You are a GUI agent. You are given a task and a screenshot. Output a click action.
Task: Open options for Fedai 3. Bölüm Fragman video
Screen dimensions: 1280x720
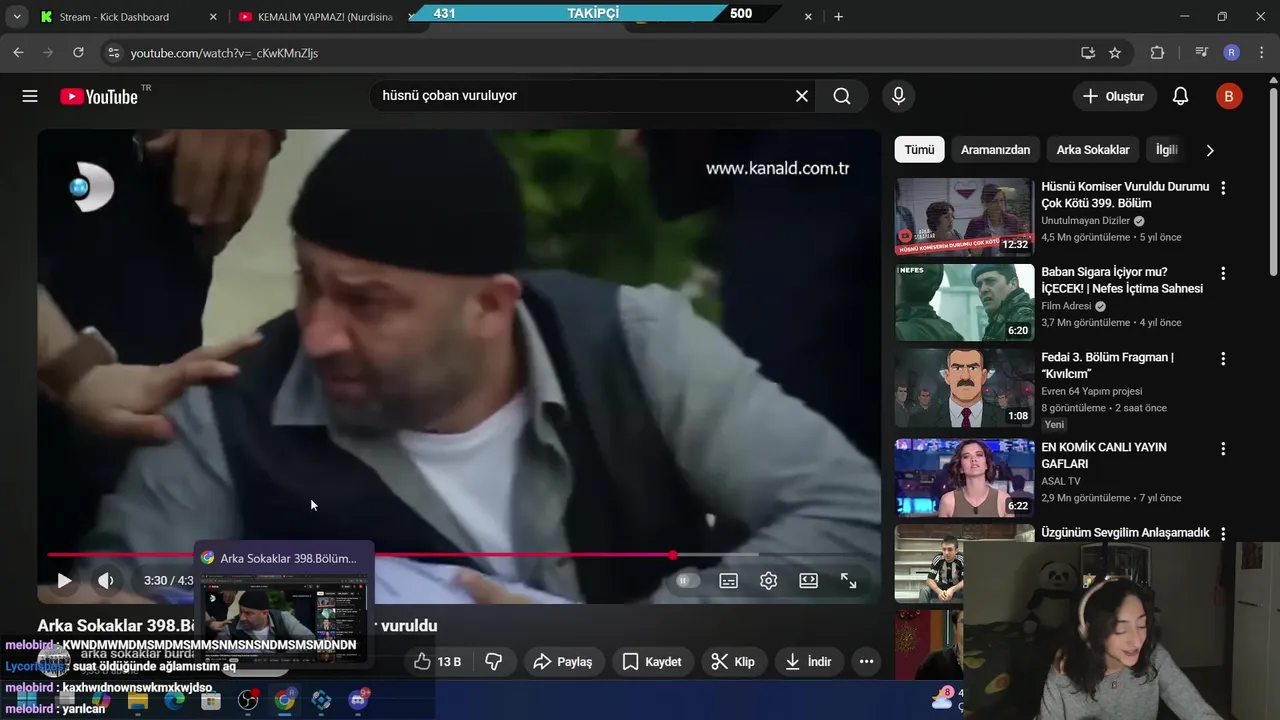pyautogui.click(x=1222, y=358)
